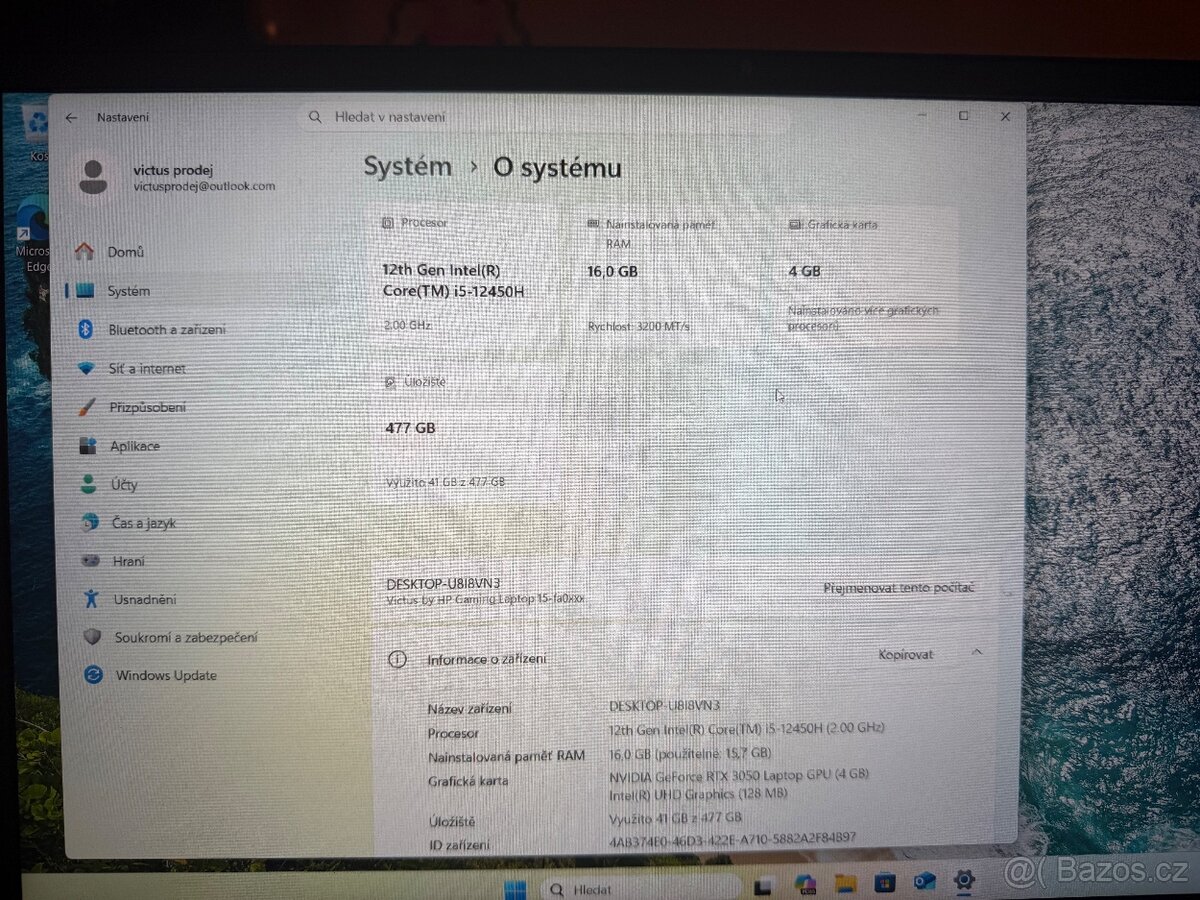Click the Název zařízení label
Image resolution: width=1200 pixels, height=900 pixels.
pos(469,709)
